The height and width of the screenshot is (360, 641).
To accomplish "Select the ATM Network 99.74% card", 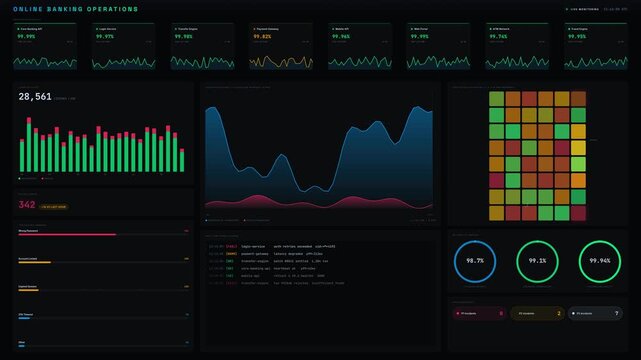I will pyautogui.click(x=517, y=47).
